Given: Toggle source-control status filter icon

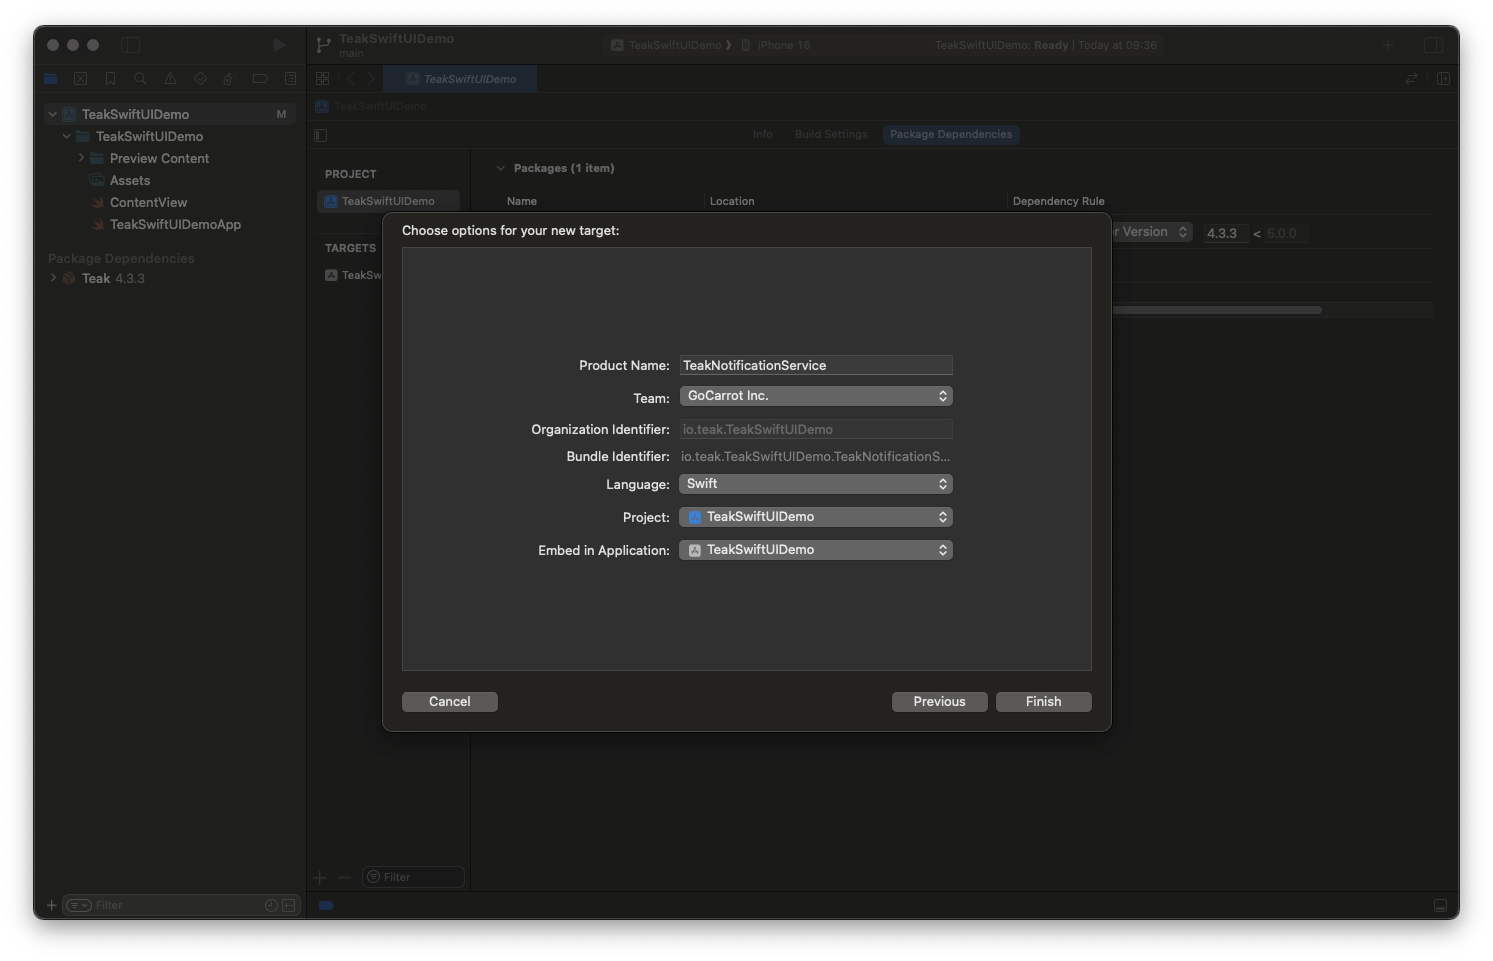Looking at the screenshot, I should coord(289,905).
